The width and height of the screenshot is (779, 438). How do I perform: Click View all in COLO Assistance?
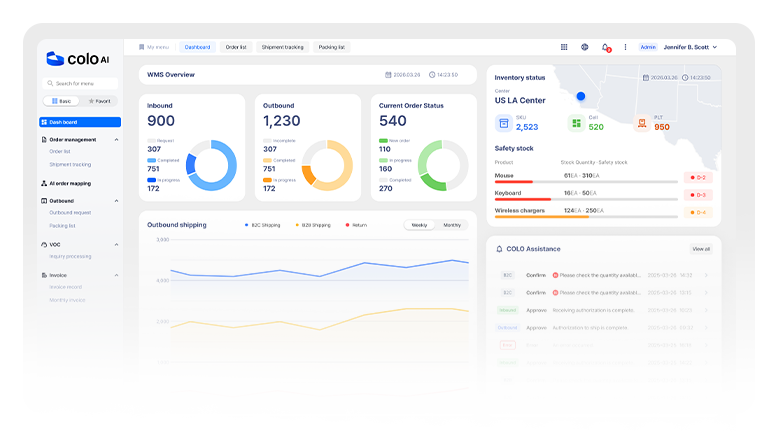[x=701, y=249]
